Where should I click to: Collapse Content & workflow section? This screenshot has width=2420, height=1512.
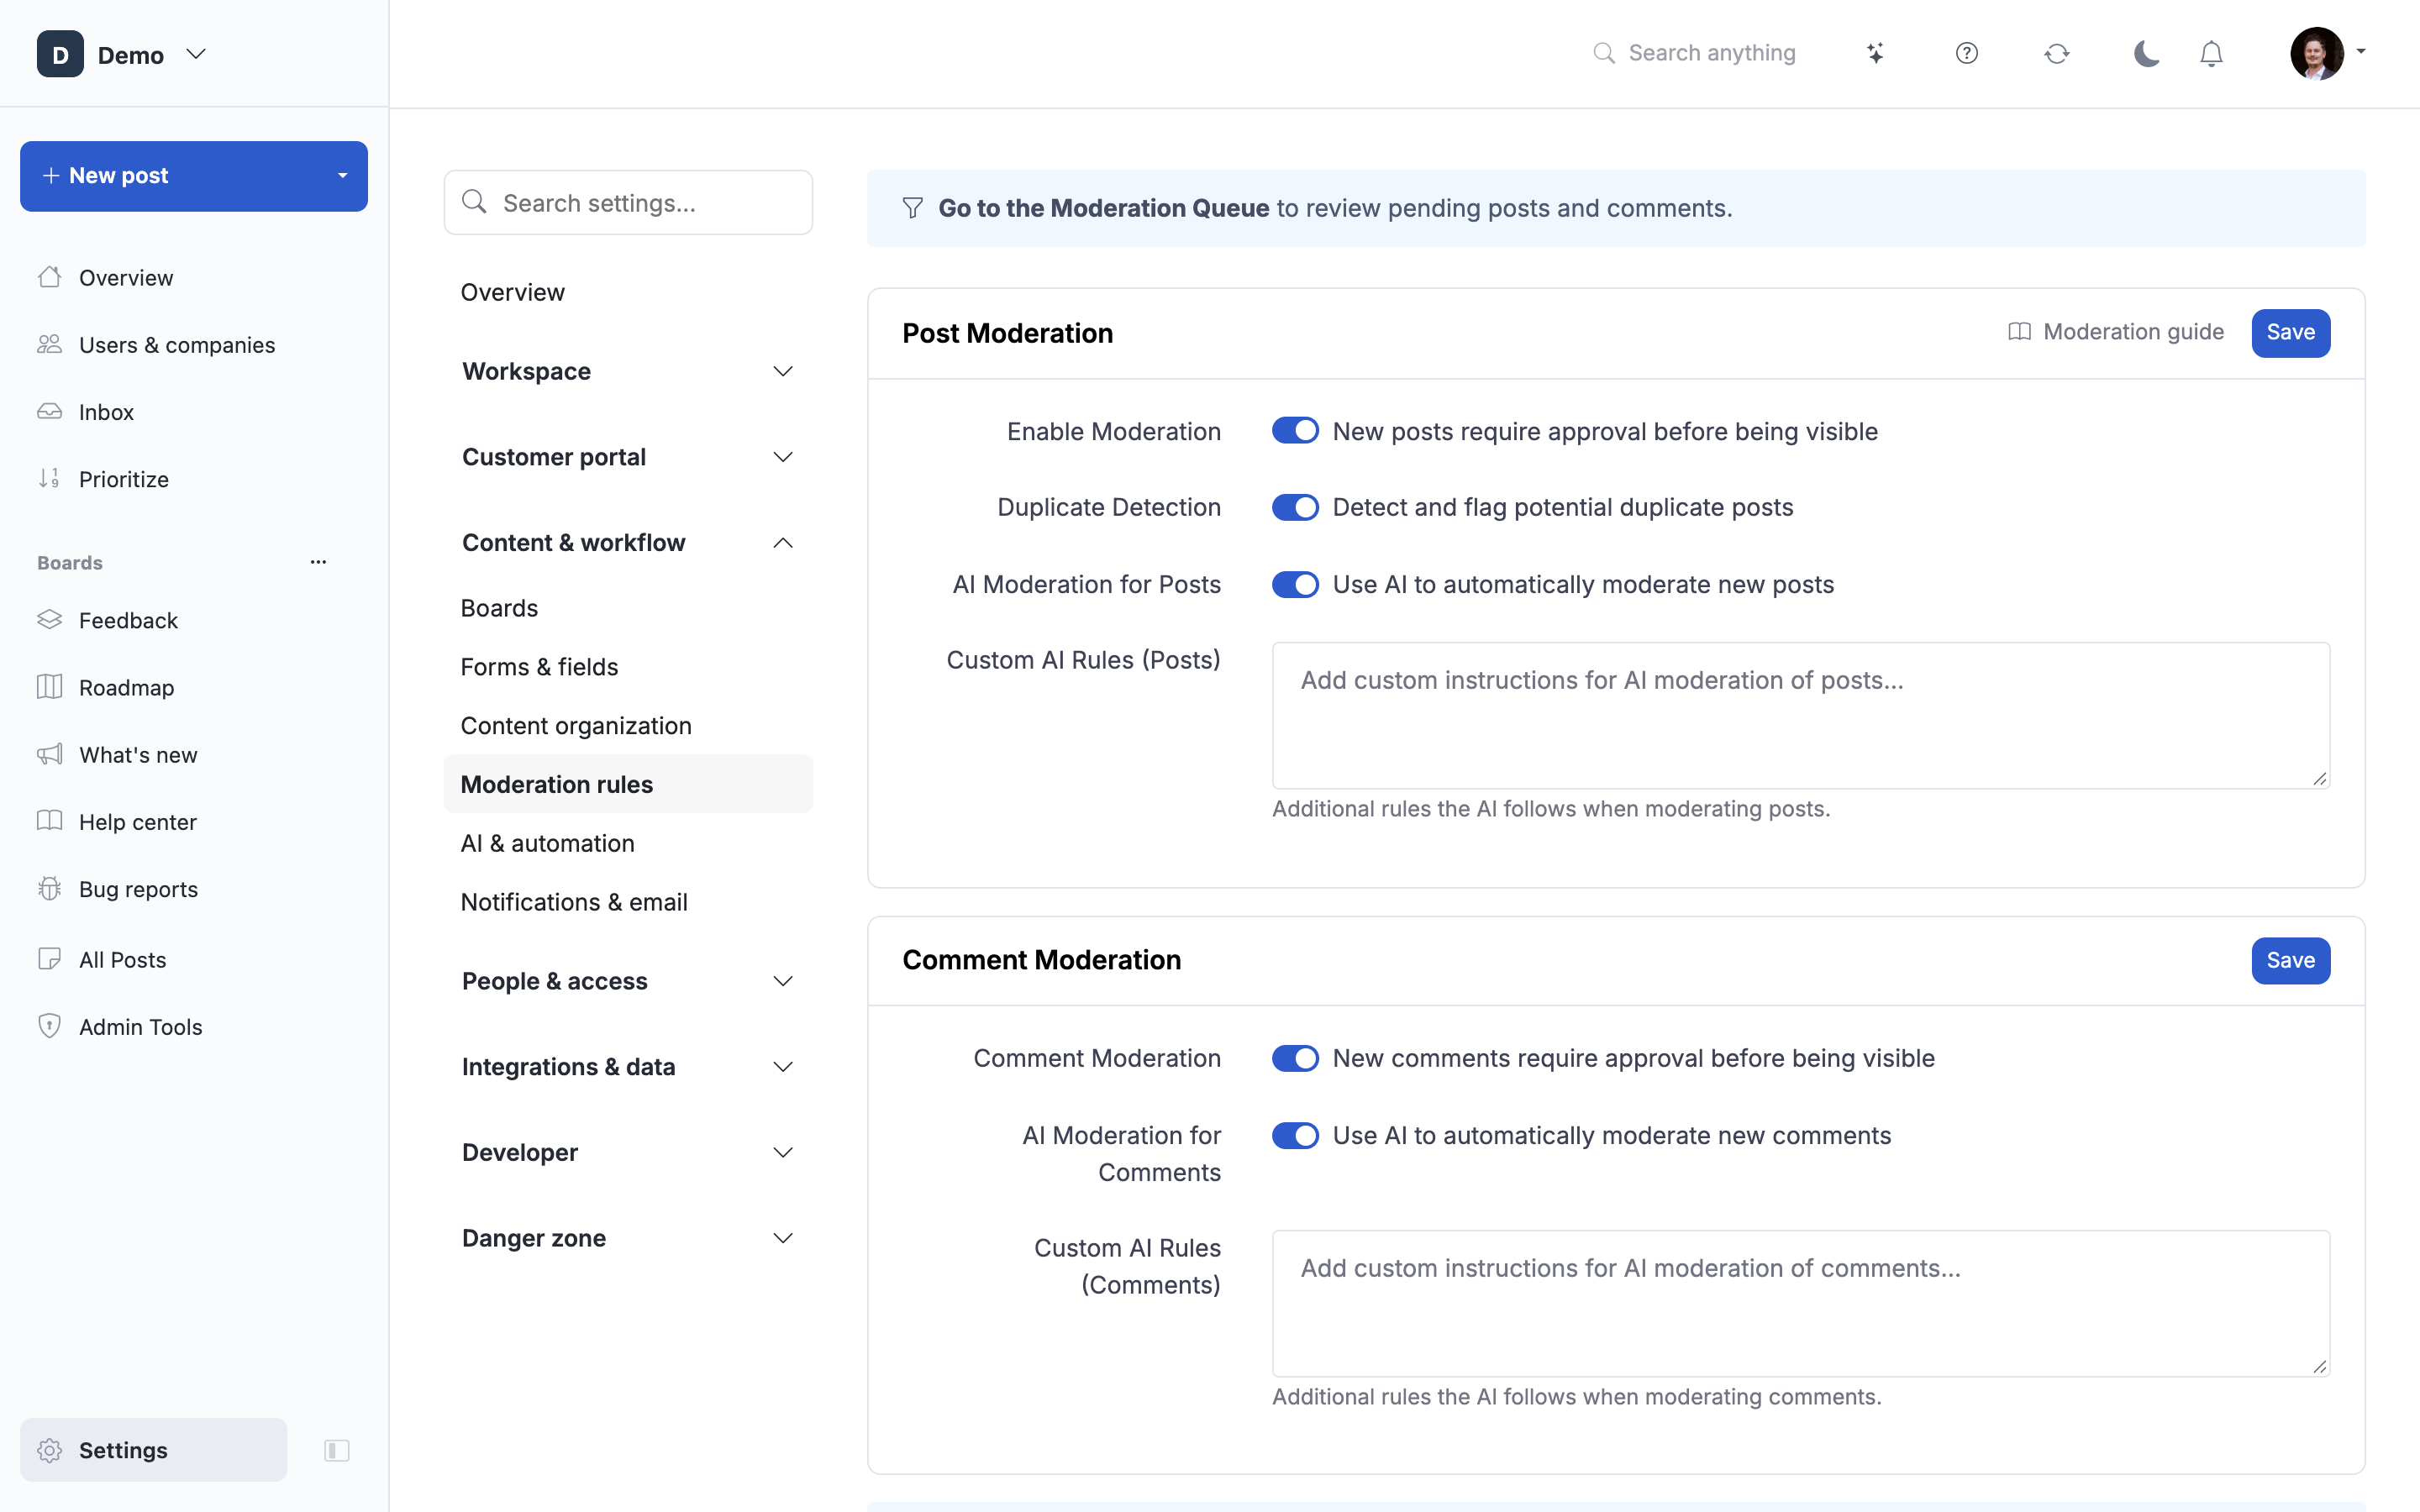[x=628, y=542]
